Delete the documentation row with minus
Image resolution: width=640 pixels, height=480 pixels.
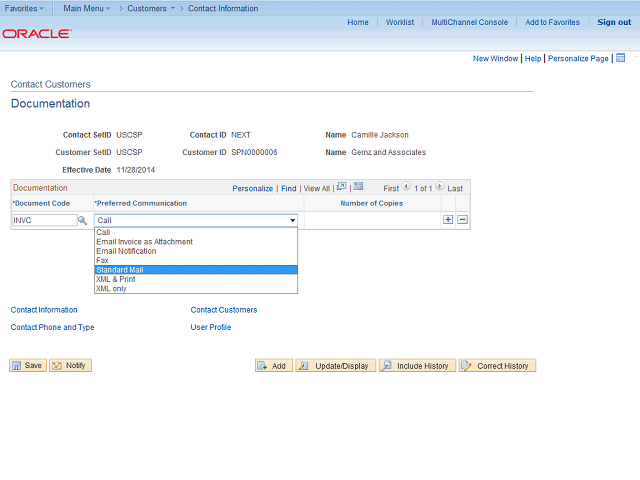(x=462, y=220)
